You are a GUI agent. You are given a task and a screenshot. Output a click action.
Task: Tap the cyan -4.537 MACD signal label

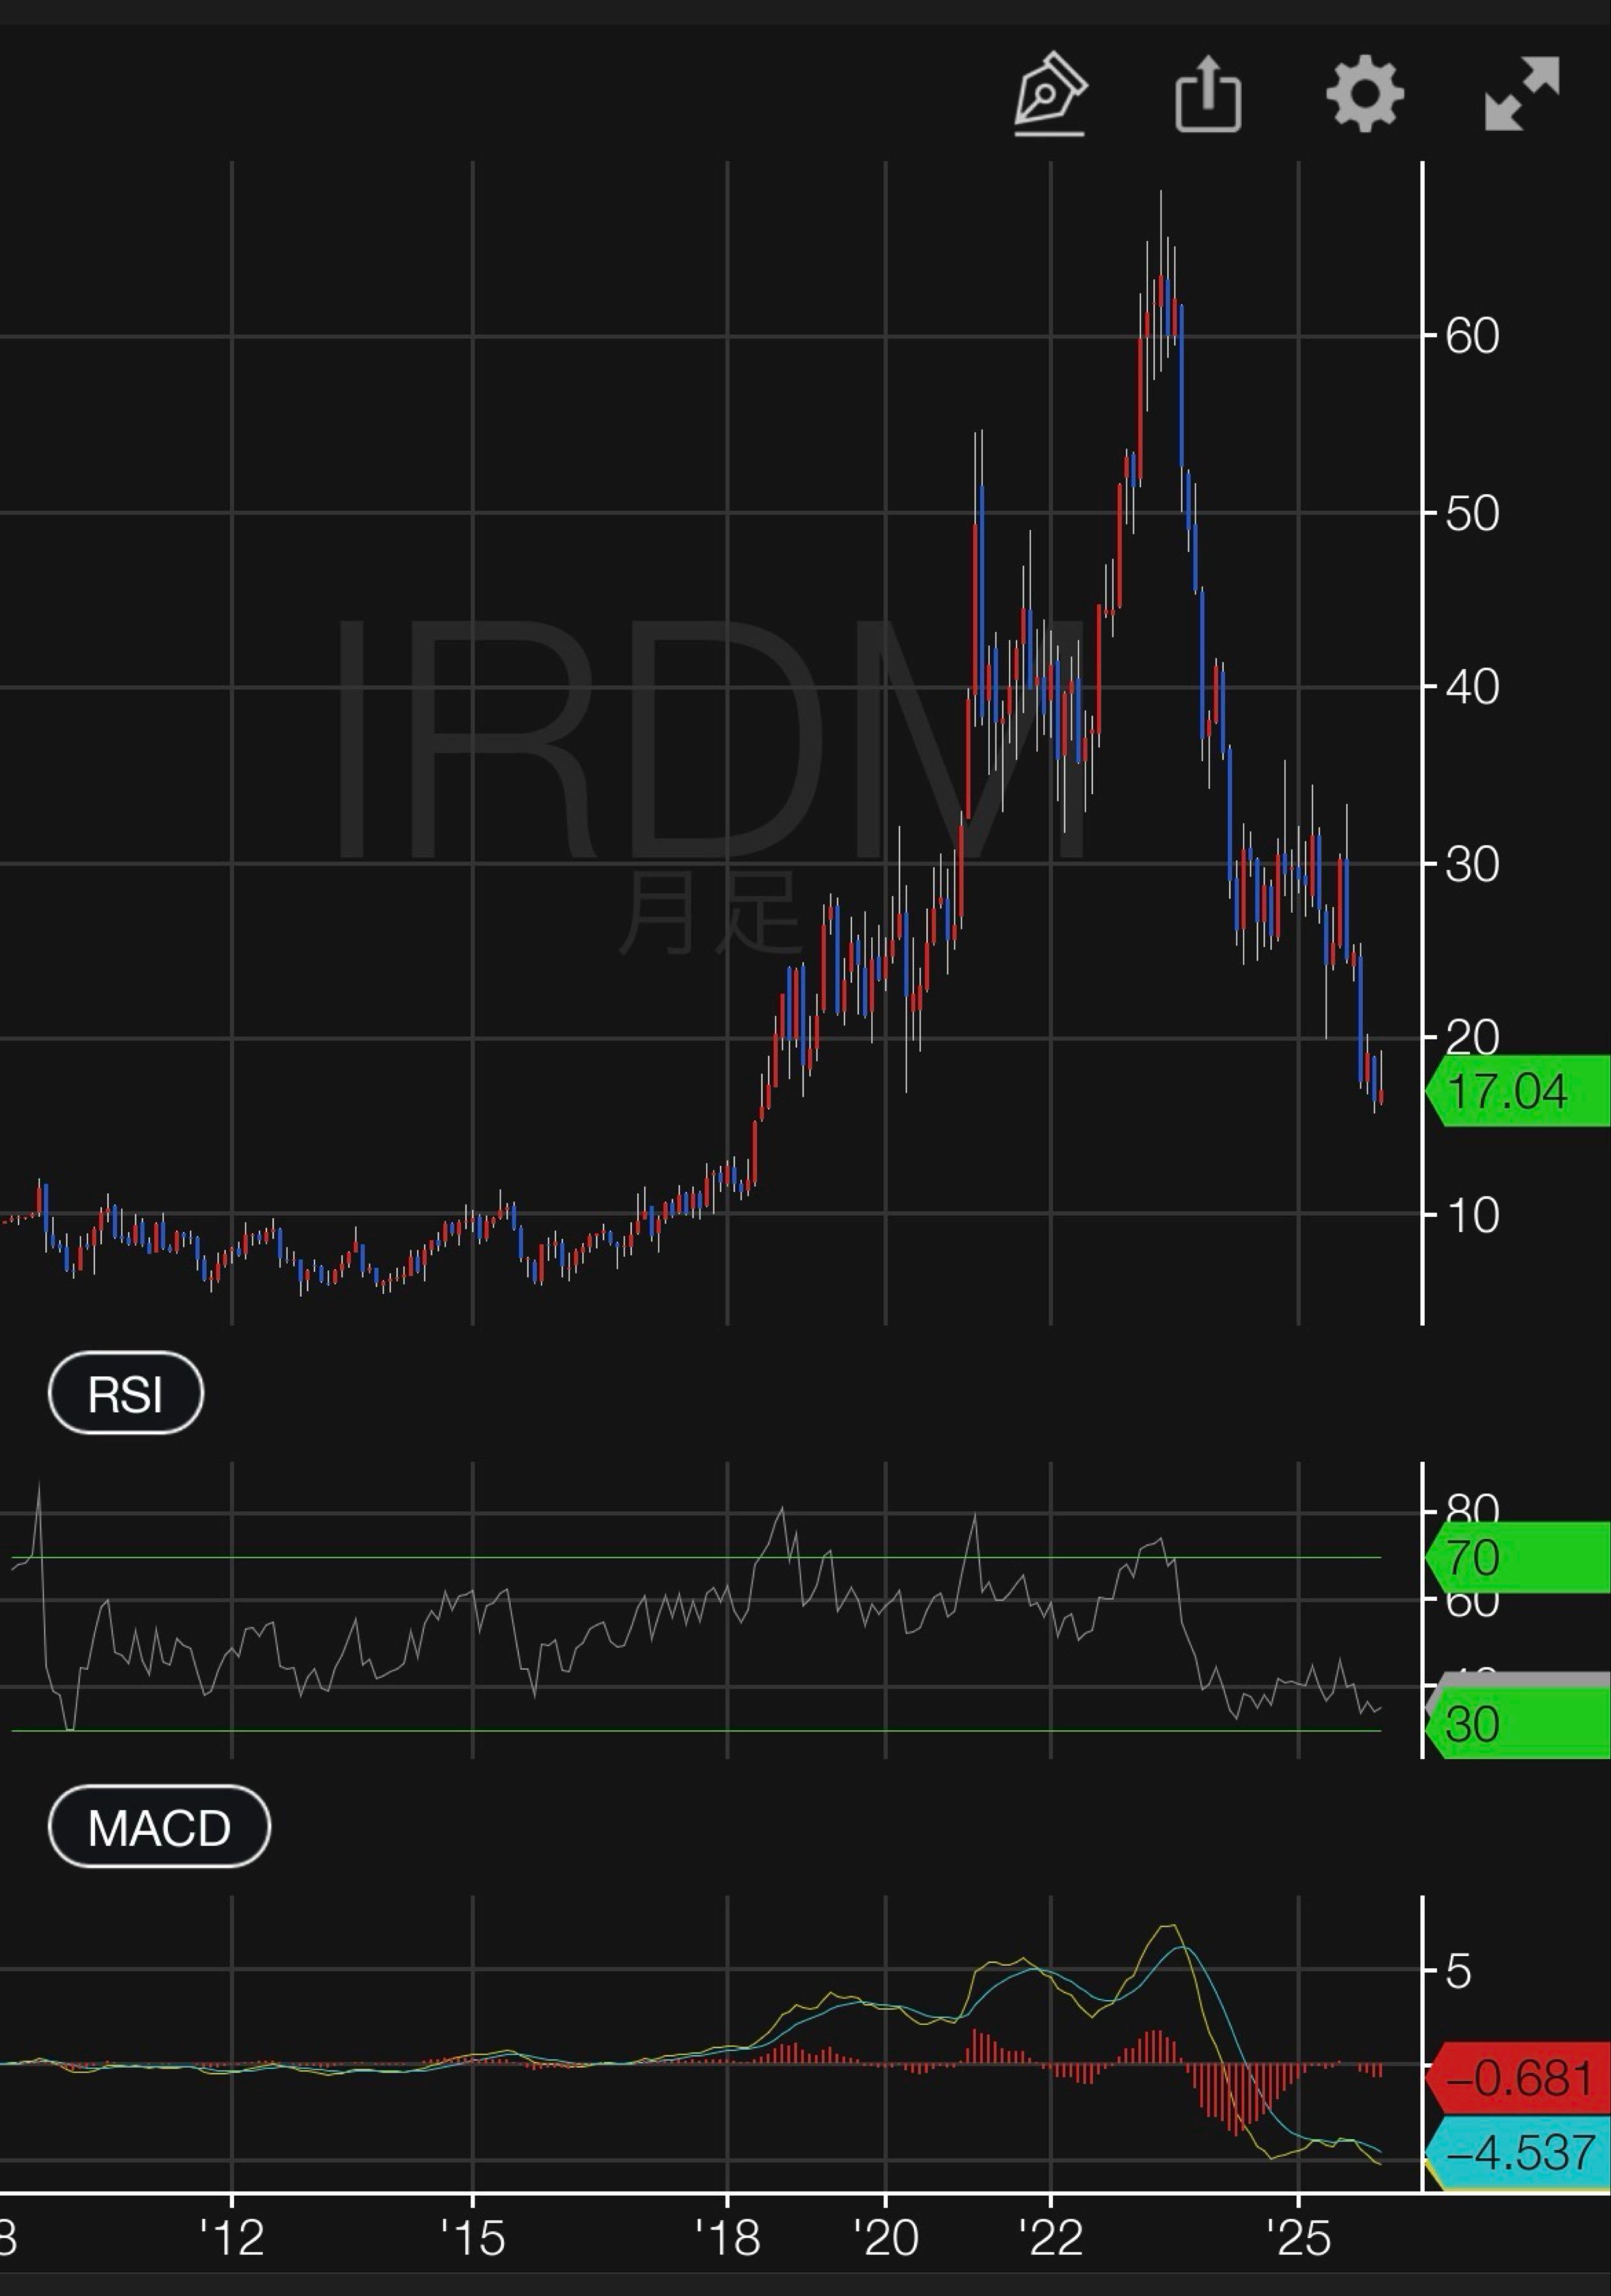coord(1518,2152)
